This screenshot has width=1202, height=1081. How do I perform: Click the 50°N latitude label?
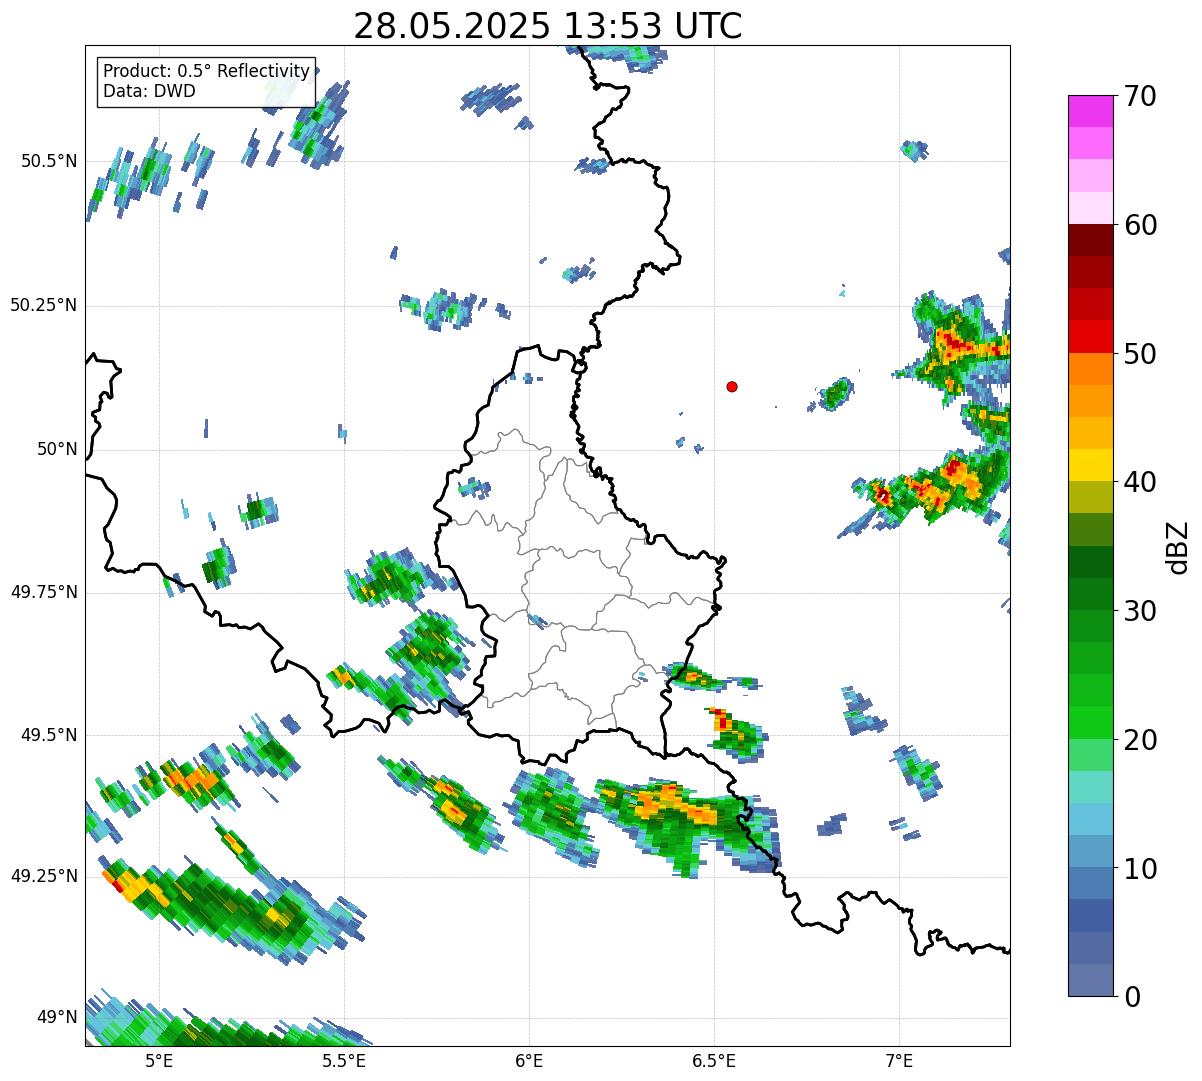click(57, 449)
